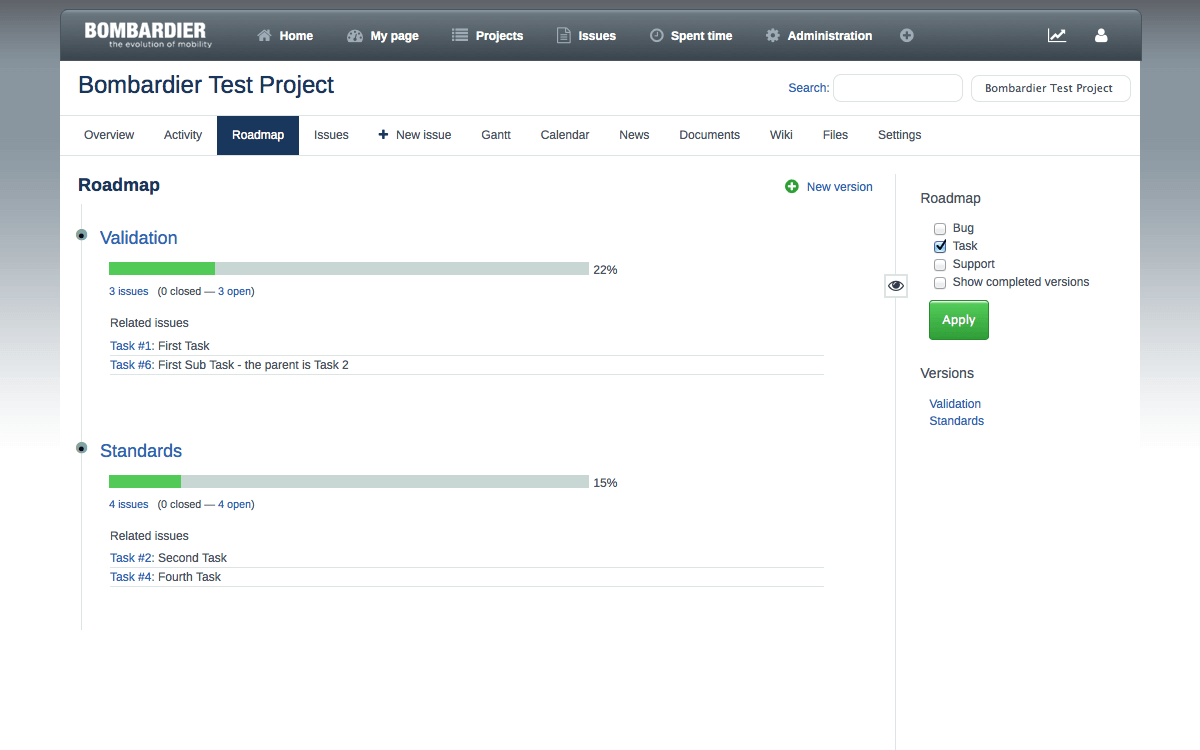Open the Calendar tab
Screen dimensions: 1200x750
coord(565,135)
